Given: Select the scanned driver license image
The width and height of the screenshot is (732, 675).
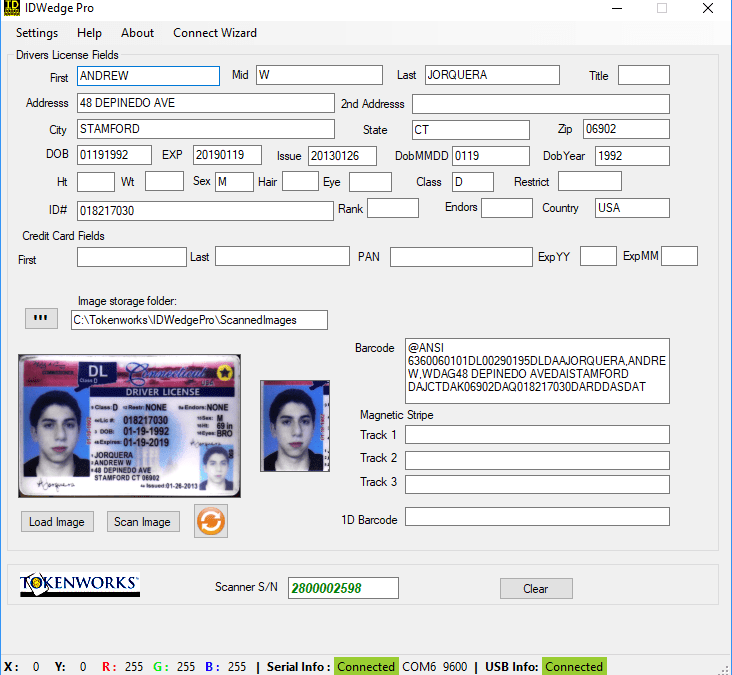Looking at the screenshot, I should 129,426.
